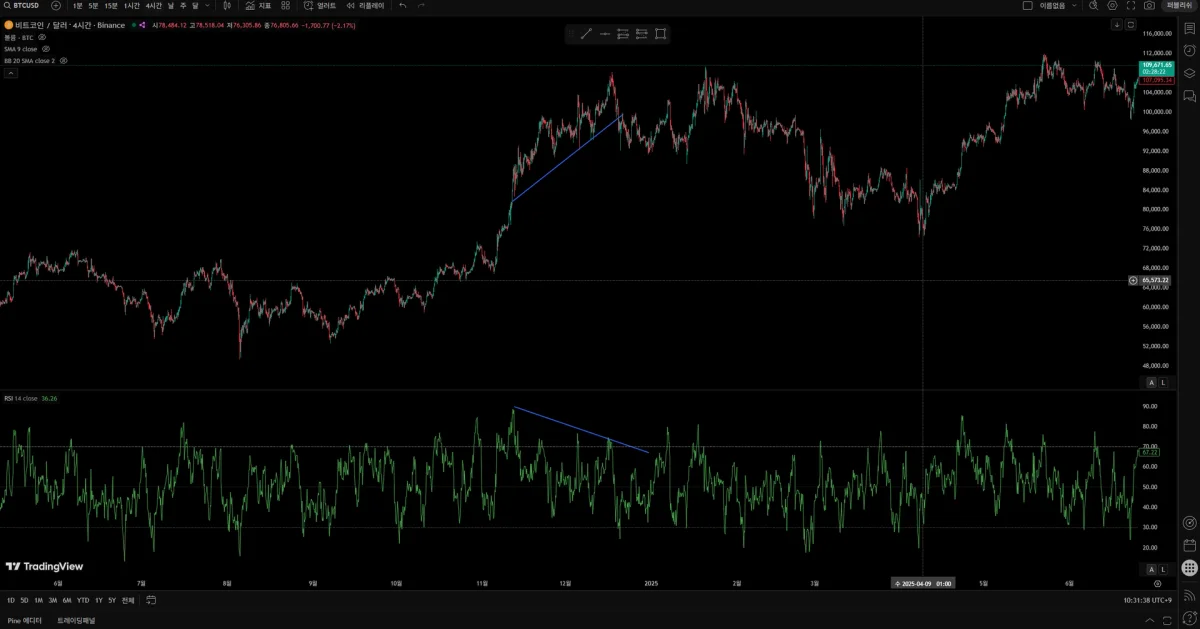Screen dimensions: 1200x629
Task: Open the alerts clock panel icon
Action: click(x=1189, y=51)
